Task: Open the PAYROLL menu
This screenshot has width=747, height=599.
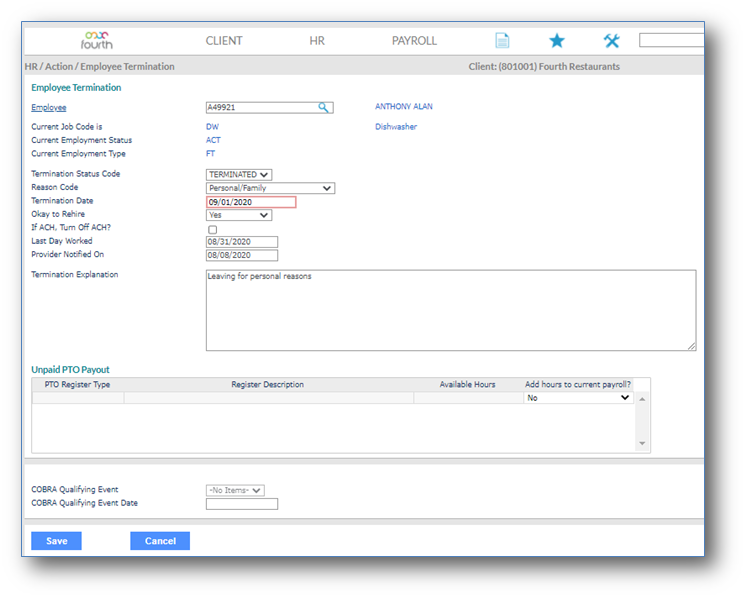Action: (x=414, y=41)
